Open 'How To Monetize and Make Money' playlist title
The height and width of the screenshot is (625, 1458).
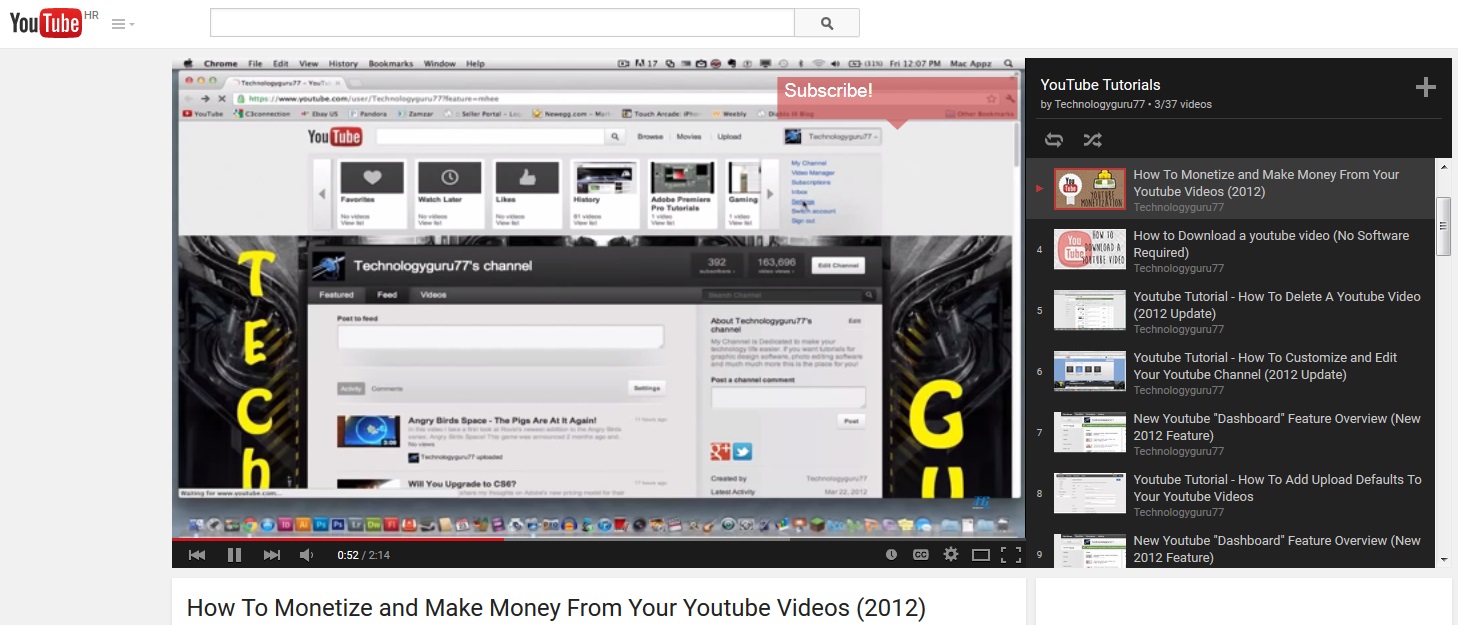click(1266, 183)
